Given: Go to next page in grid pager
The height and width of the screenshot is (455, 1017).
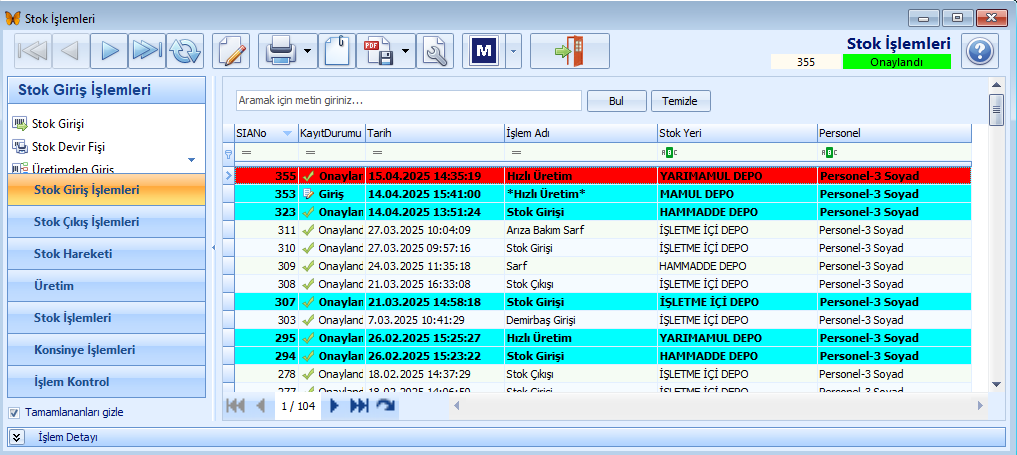Looking at the screenshot, I should (x=335, y=406).
